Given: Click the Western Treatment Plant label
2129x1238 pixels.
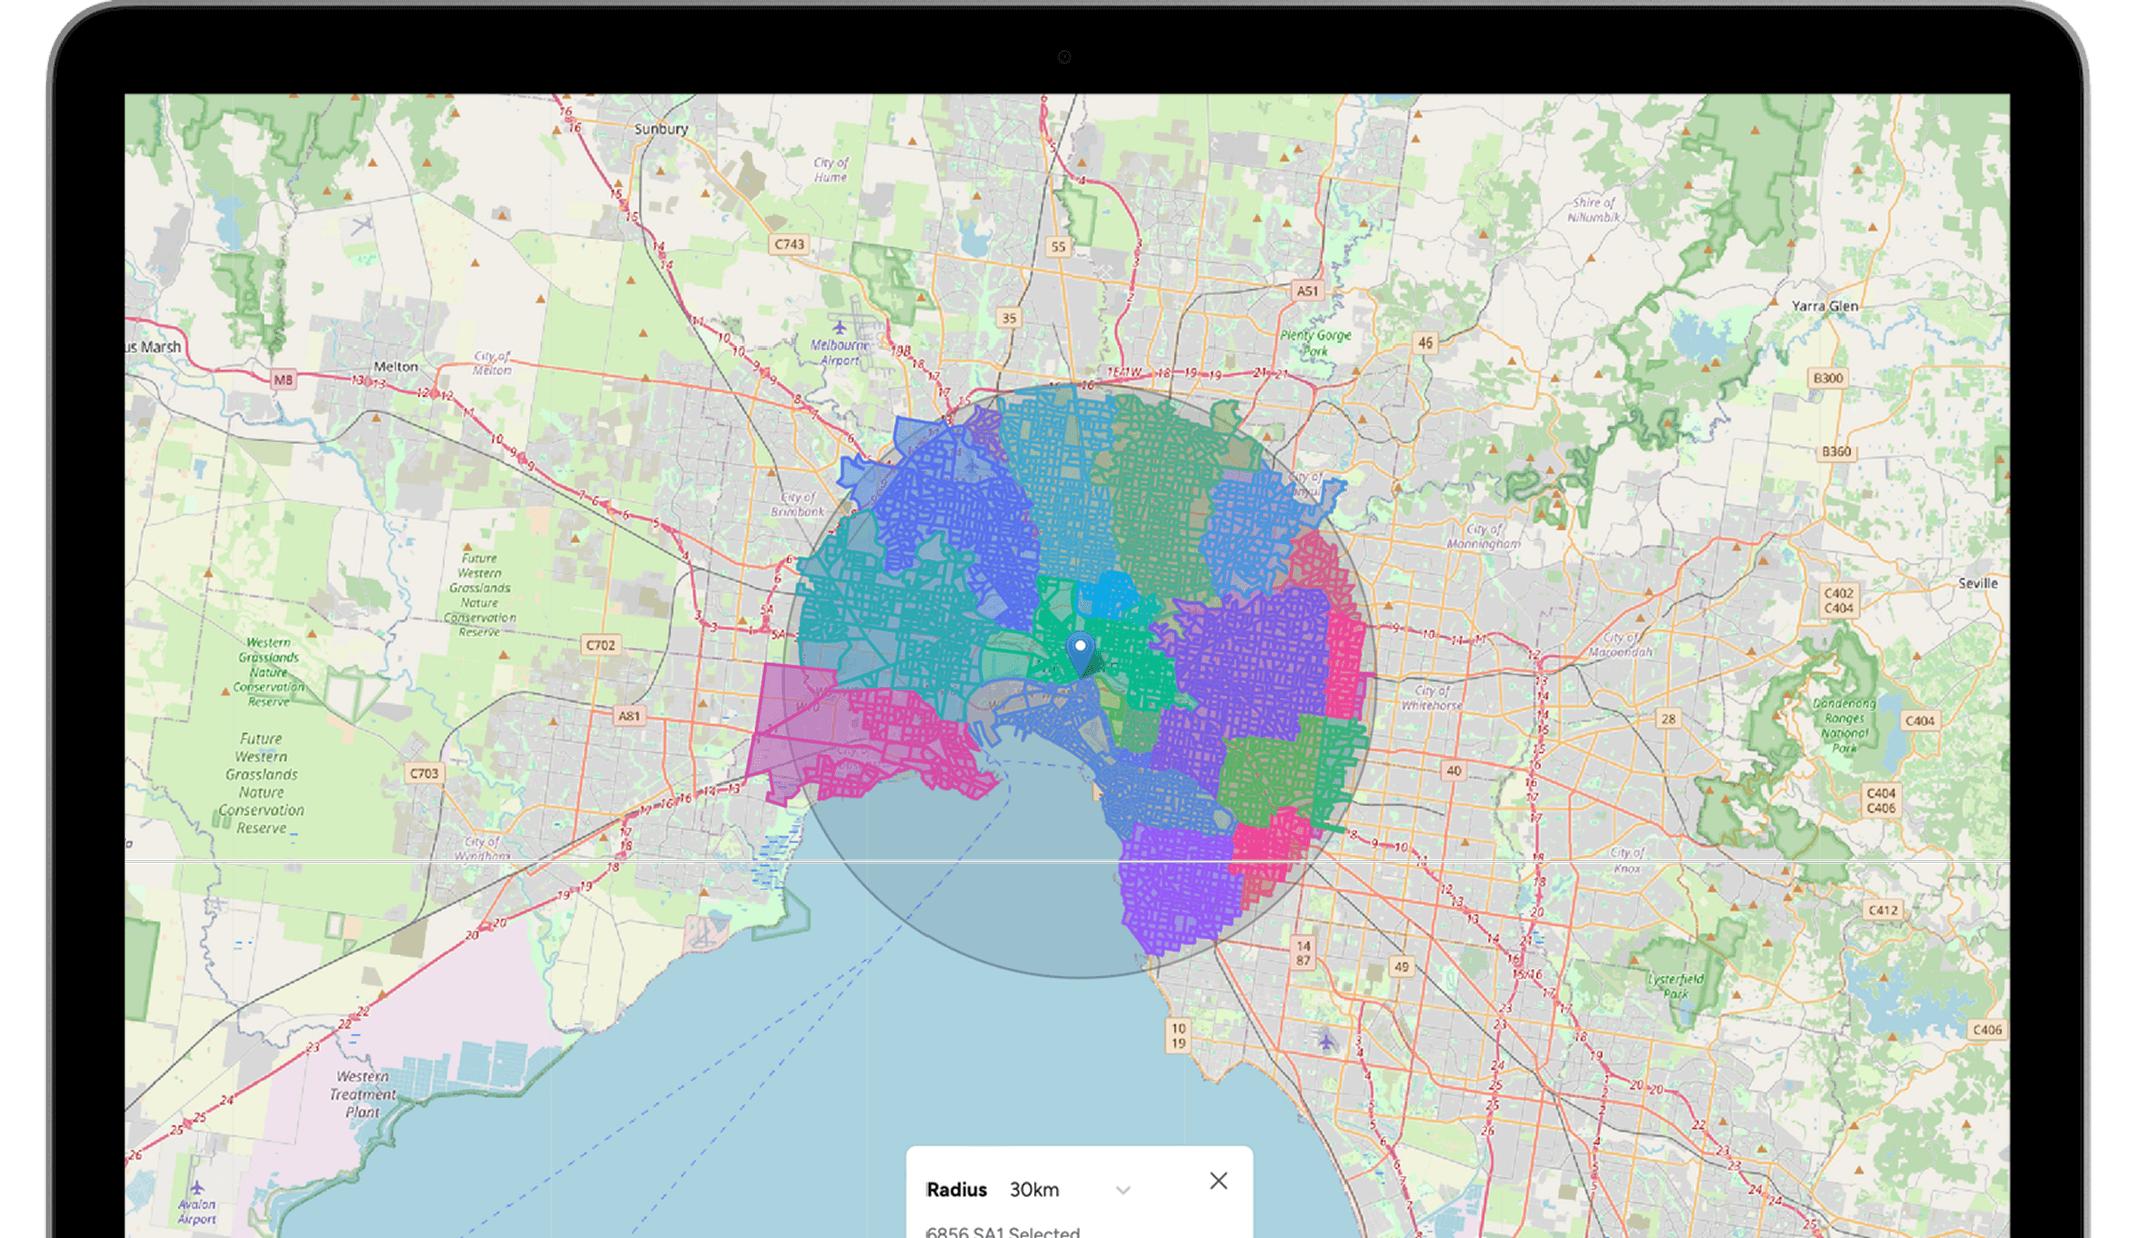Looking at the screenshot, I should pyautogui.click(x=363, y=1094).
